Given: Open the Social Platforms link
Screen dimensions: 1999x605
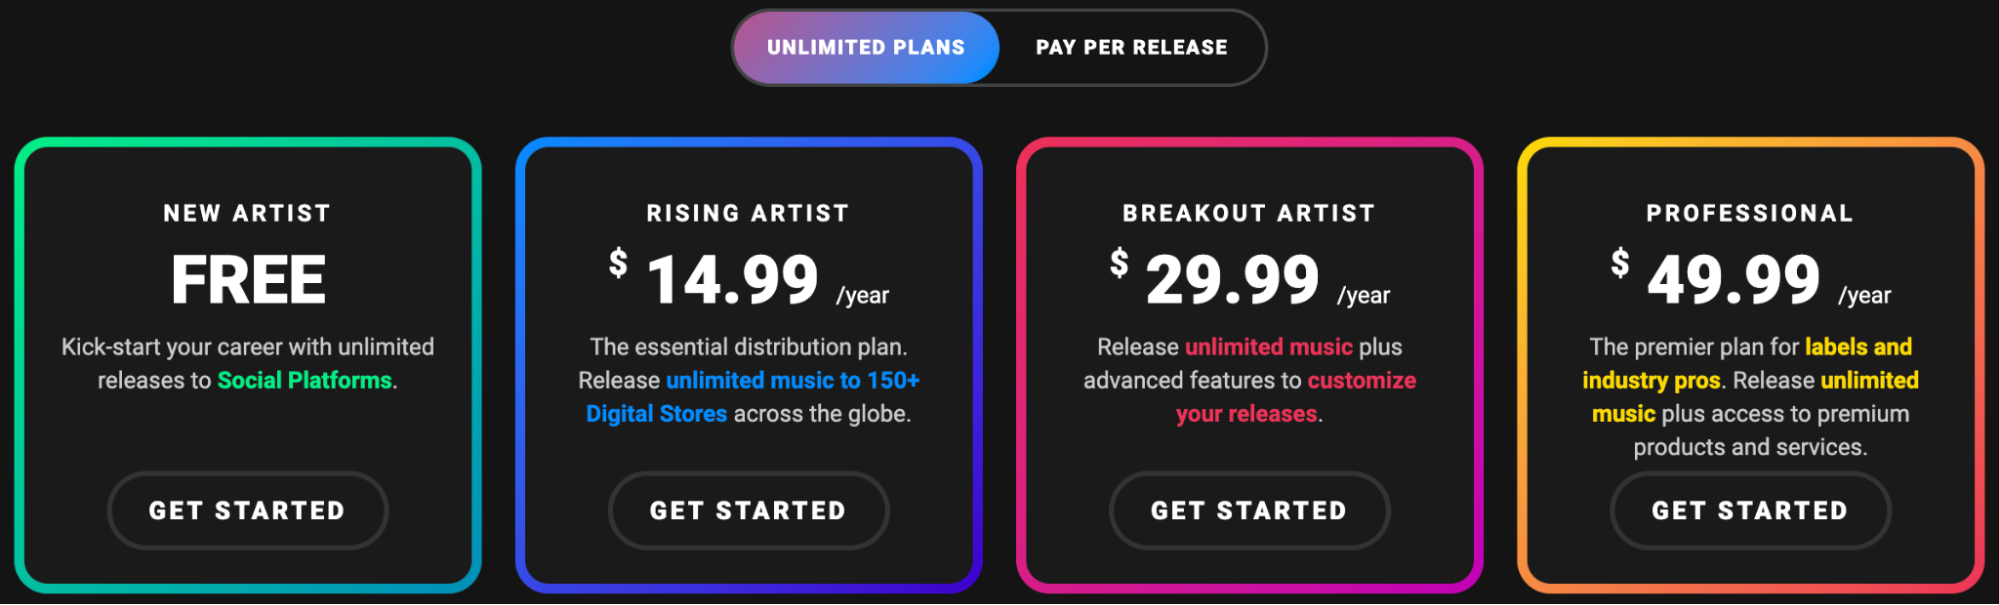Looking at the screenshot, I should (303, 380).
